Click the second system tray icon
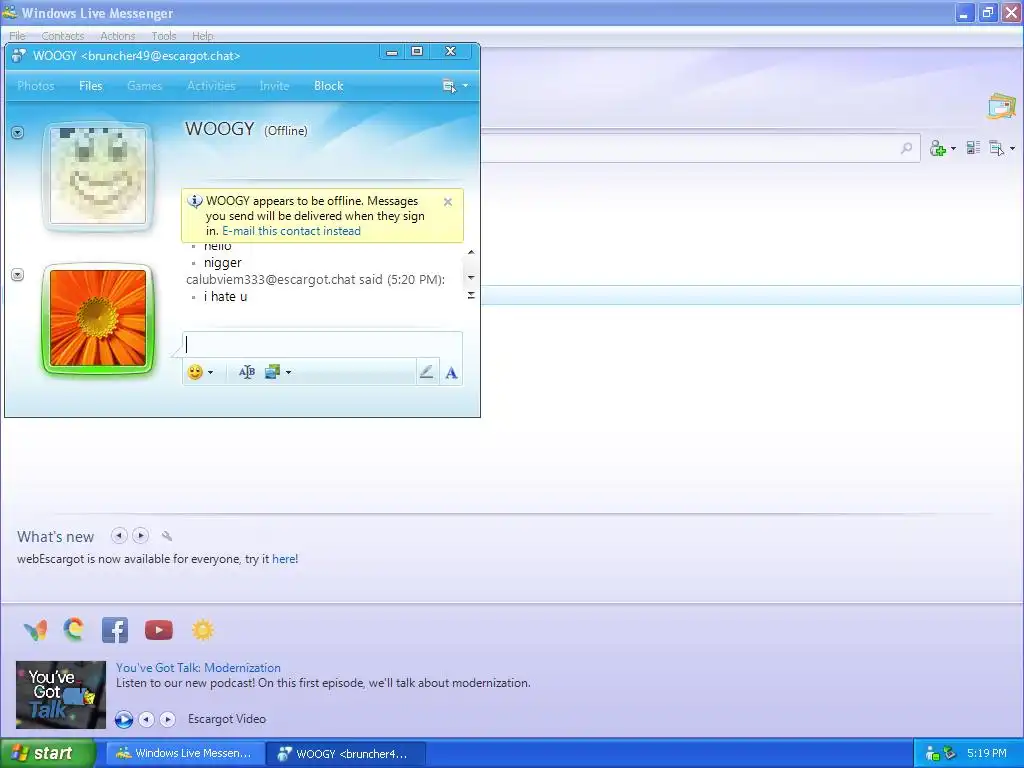The image size is (1024, 768). (950, 754)
